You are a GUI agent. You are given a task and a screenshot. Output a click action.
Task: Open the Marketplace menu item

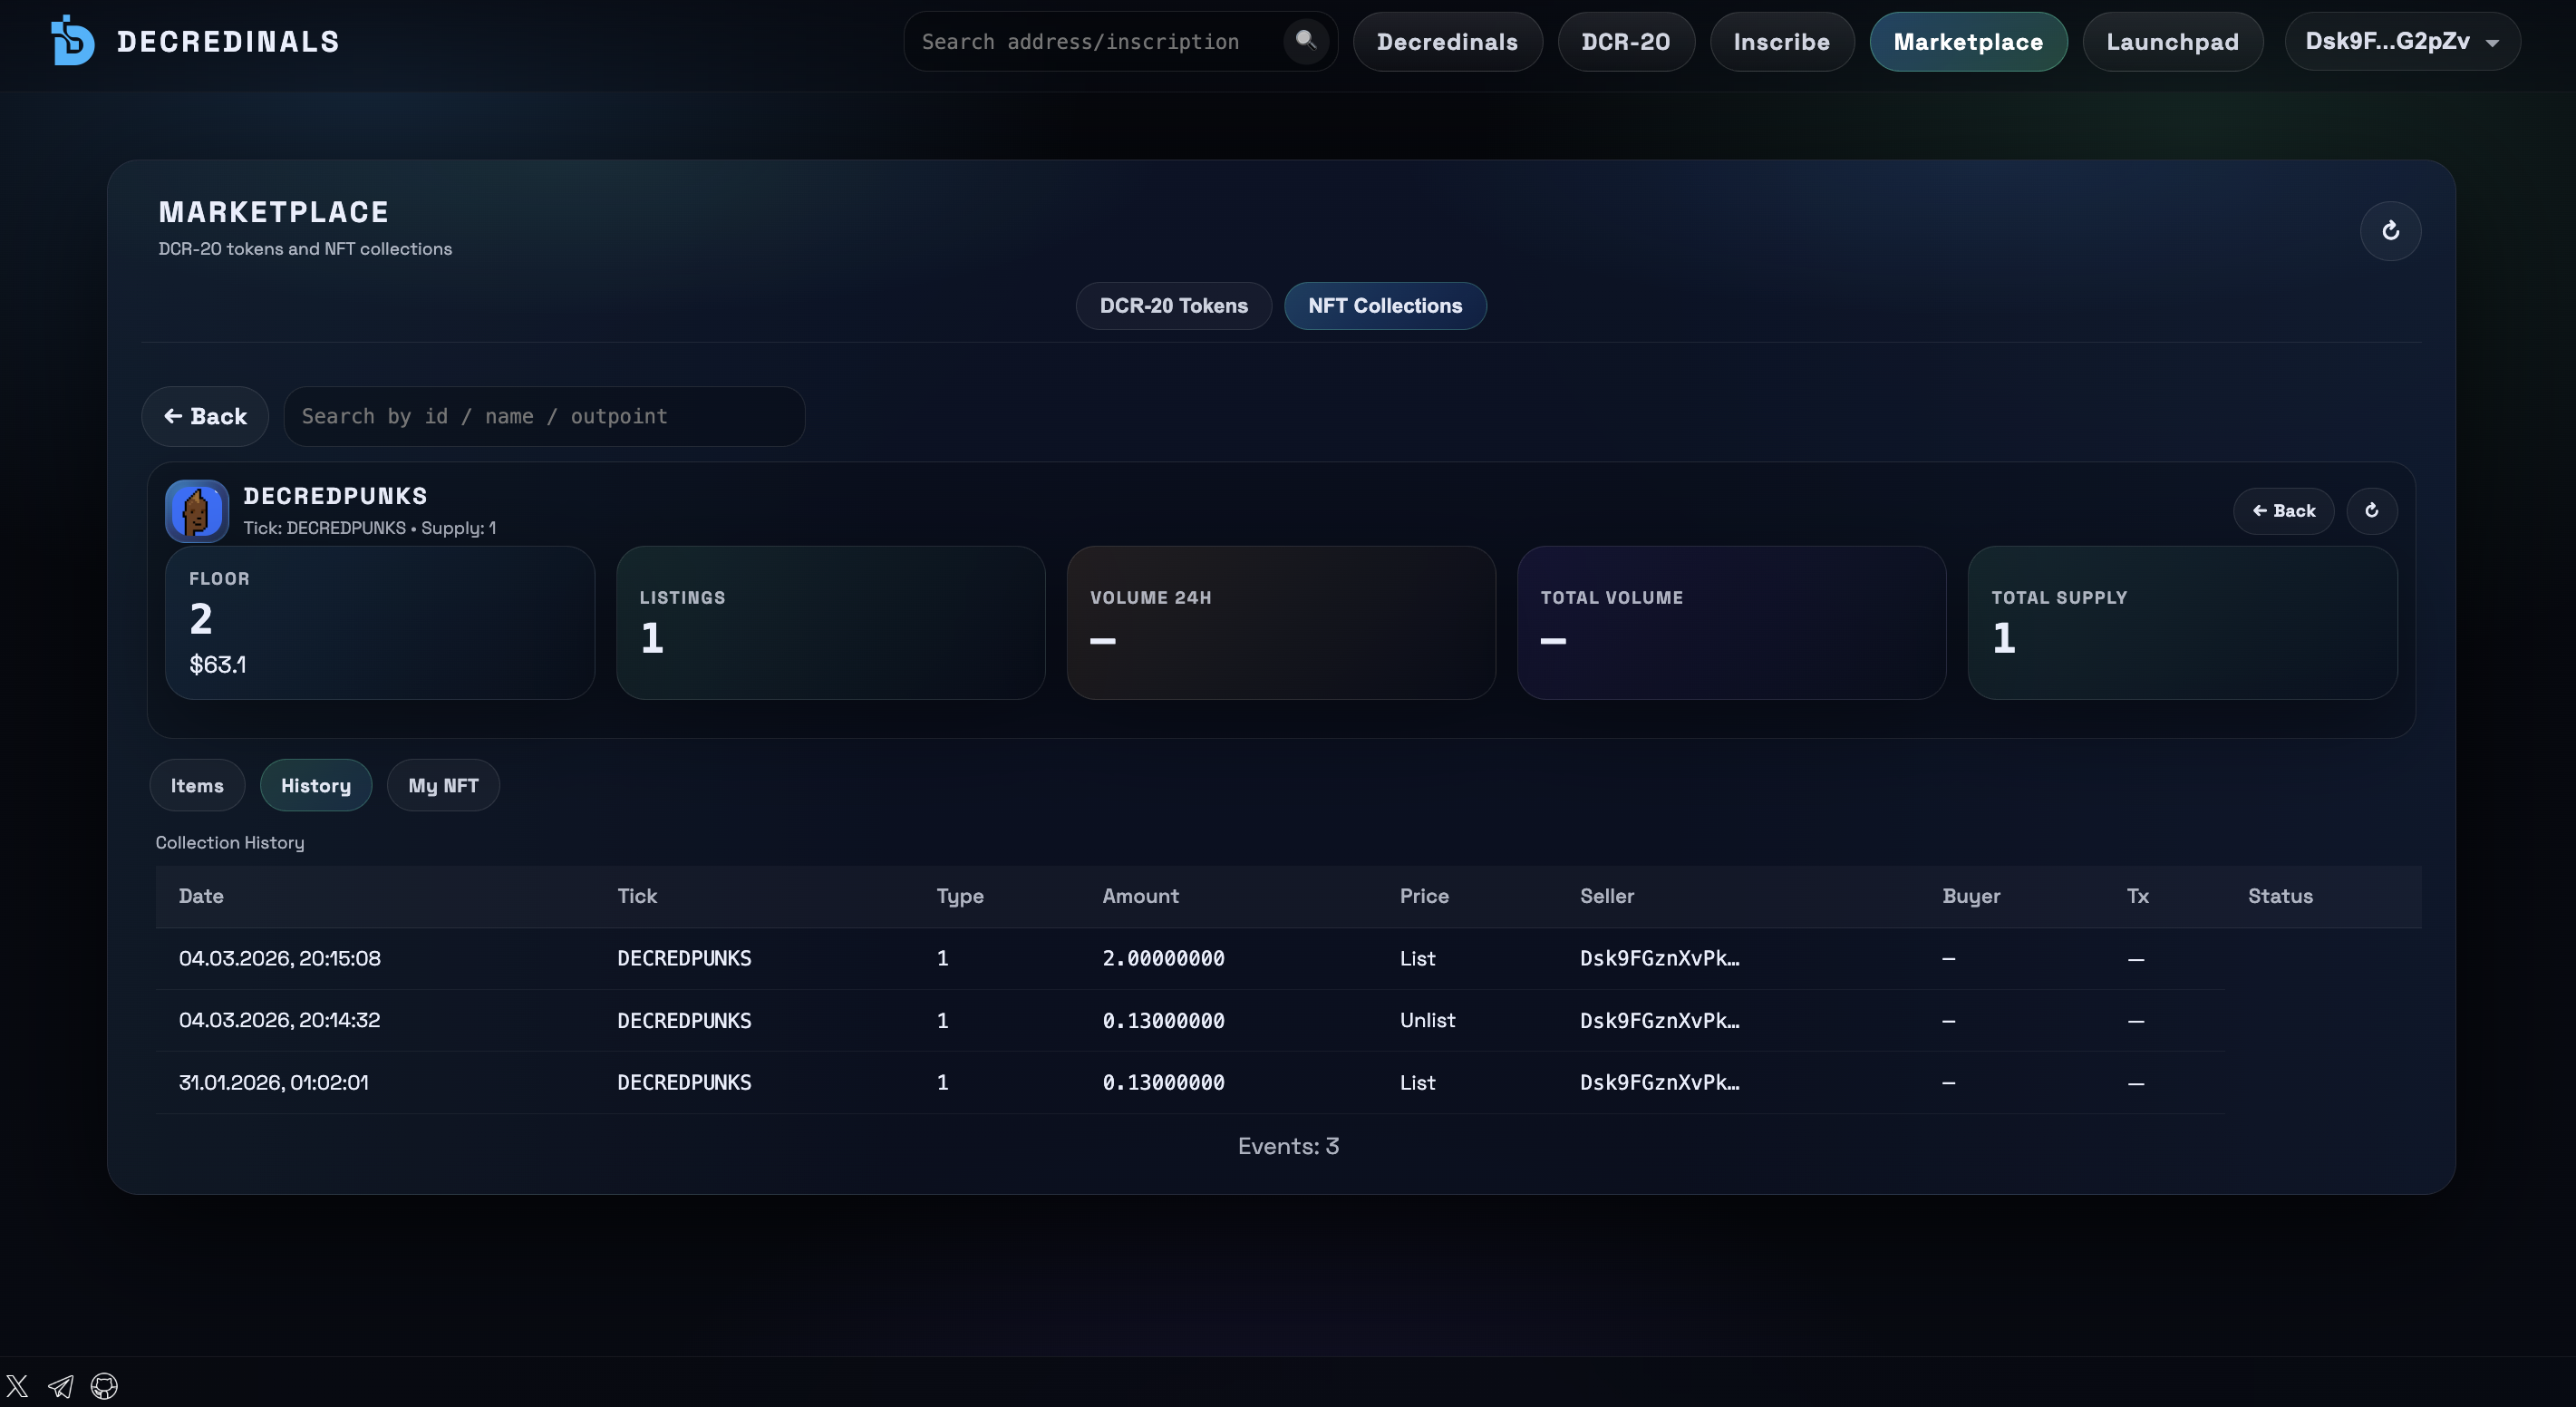pyautogui.click(x=1968, y=41)
